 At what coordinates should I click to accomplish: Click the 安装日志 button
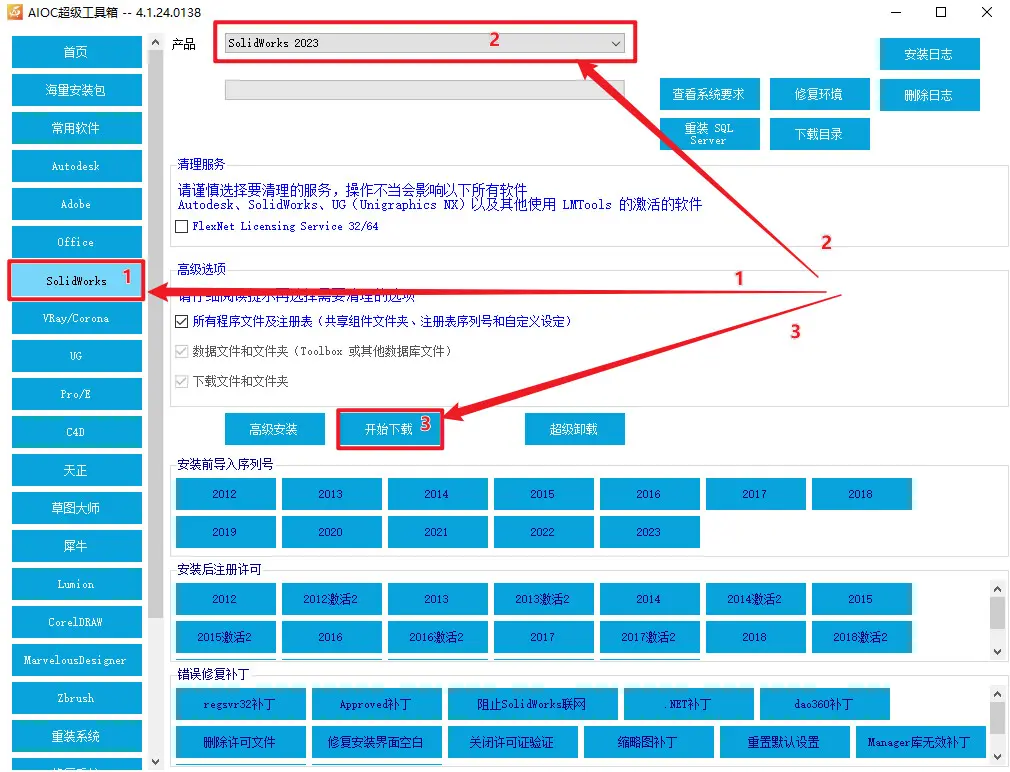click(929, 54)
